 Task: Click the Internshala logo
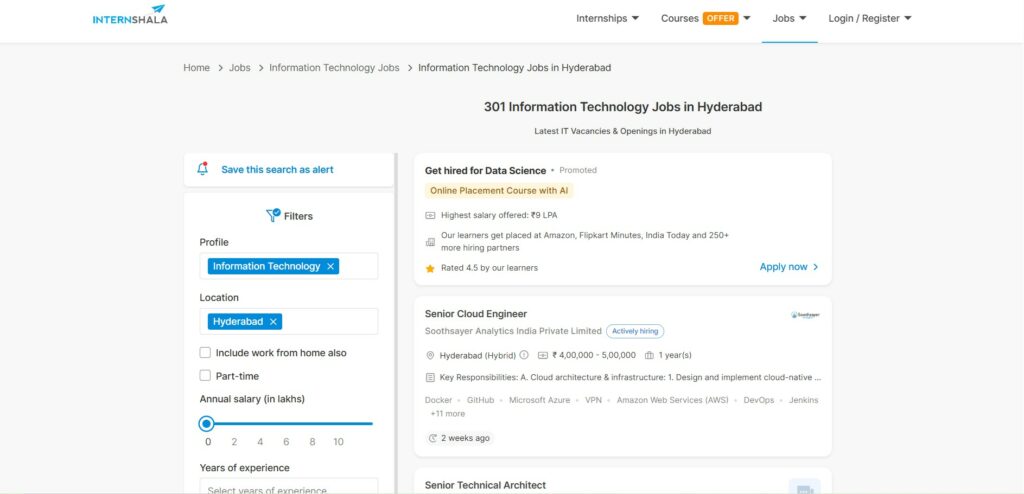coord(130,15)
